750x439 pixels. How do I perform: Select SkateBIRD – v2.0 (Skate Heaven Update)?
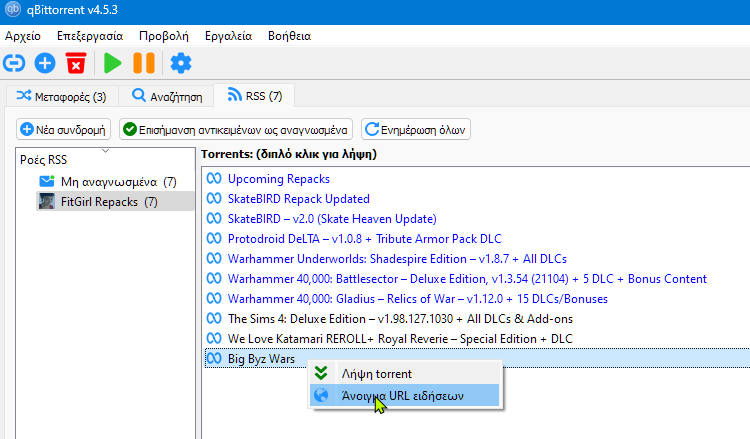pyautogui.click(x=332, y=219)
